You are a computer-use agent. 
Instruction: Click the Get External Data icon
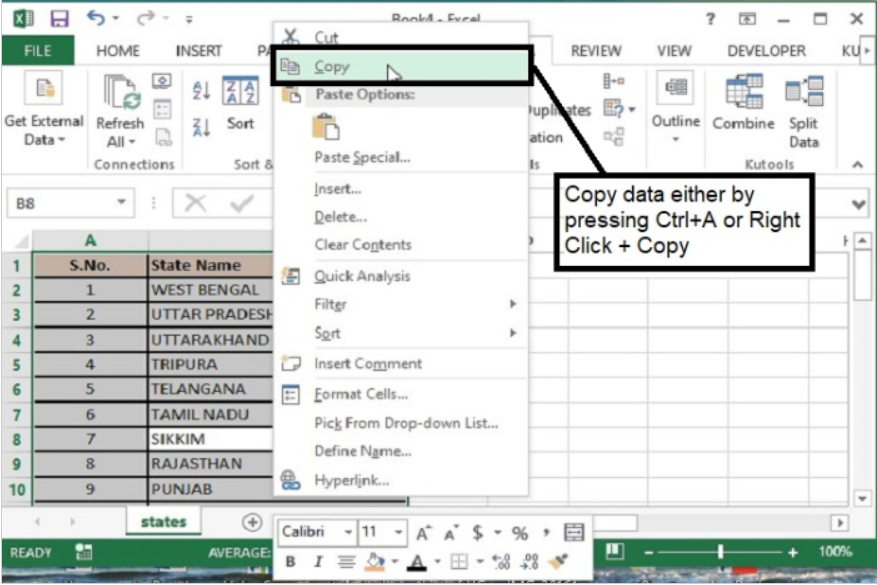[45, 89]
